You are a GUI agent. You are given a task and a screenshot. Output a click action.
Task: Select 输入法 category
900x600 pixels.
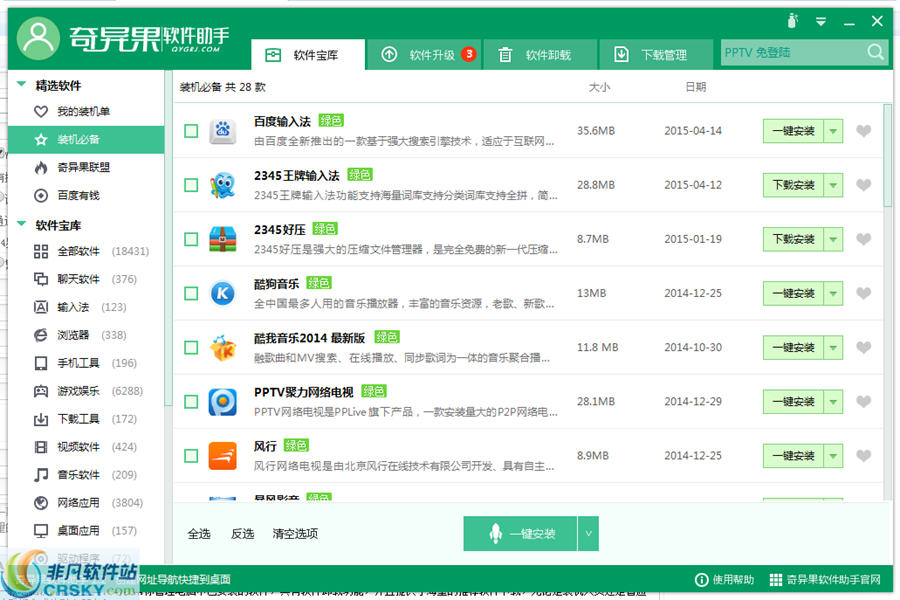(86, 307)
